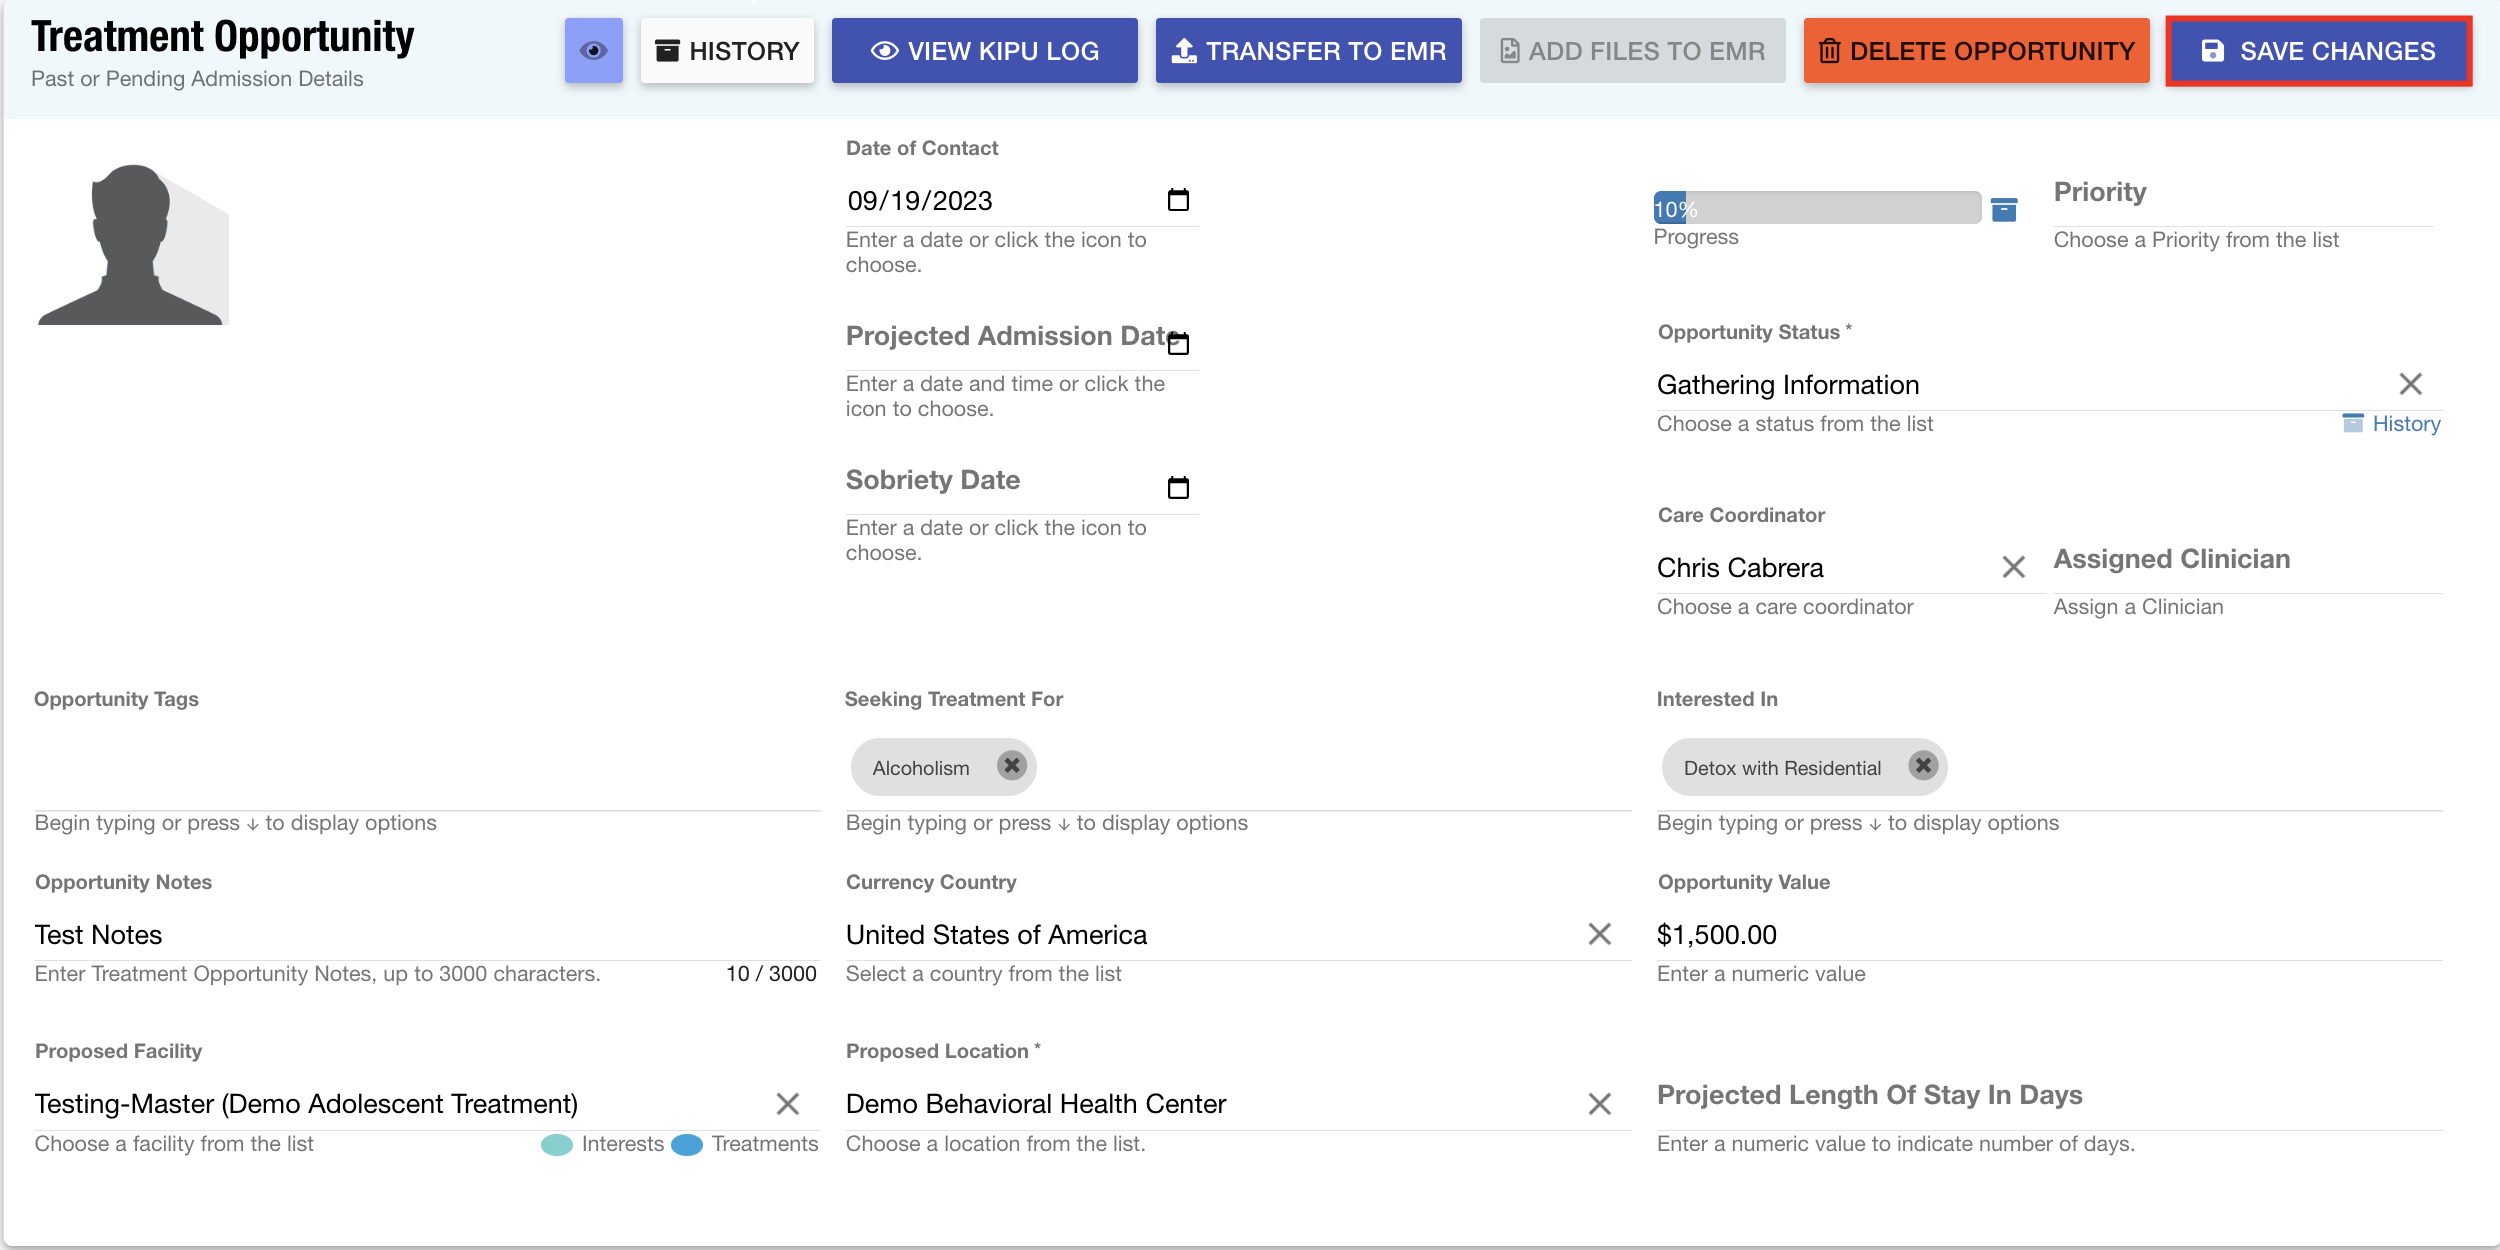Open the Projected Admission Date calendar icon
The image size is (2500, 1250).
point(1178,343)
